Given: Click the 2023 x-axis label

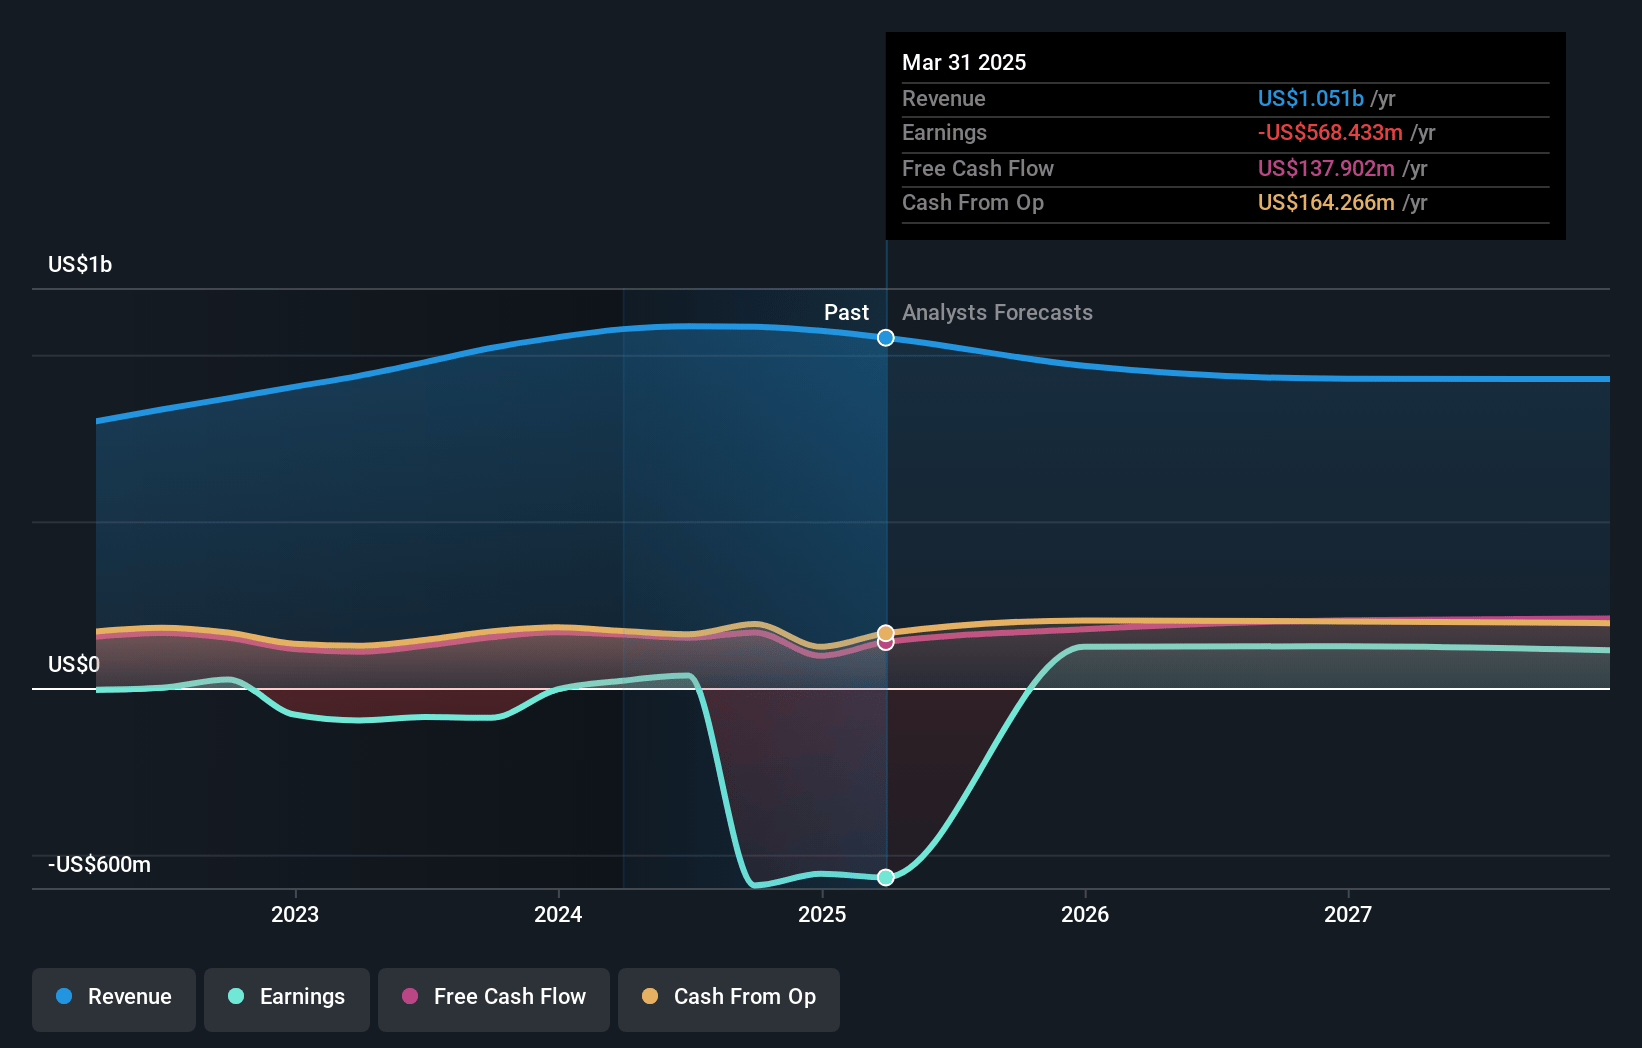Looking at the screenshot, I should [x=295, y=914].
